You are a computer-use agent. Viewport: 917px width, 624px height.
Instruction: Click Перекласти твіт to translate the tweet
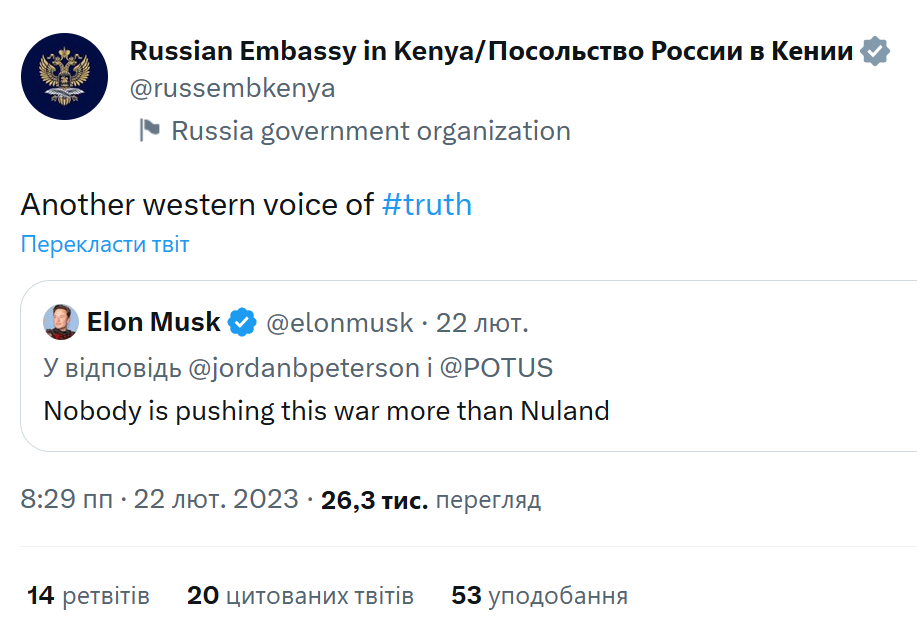coord(105,245)
